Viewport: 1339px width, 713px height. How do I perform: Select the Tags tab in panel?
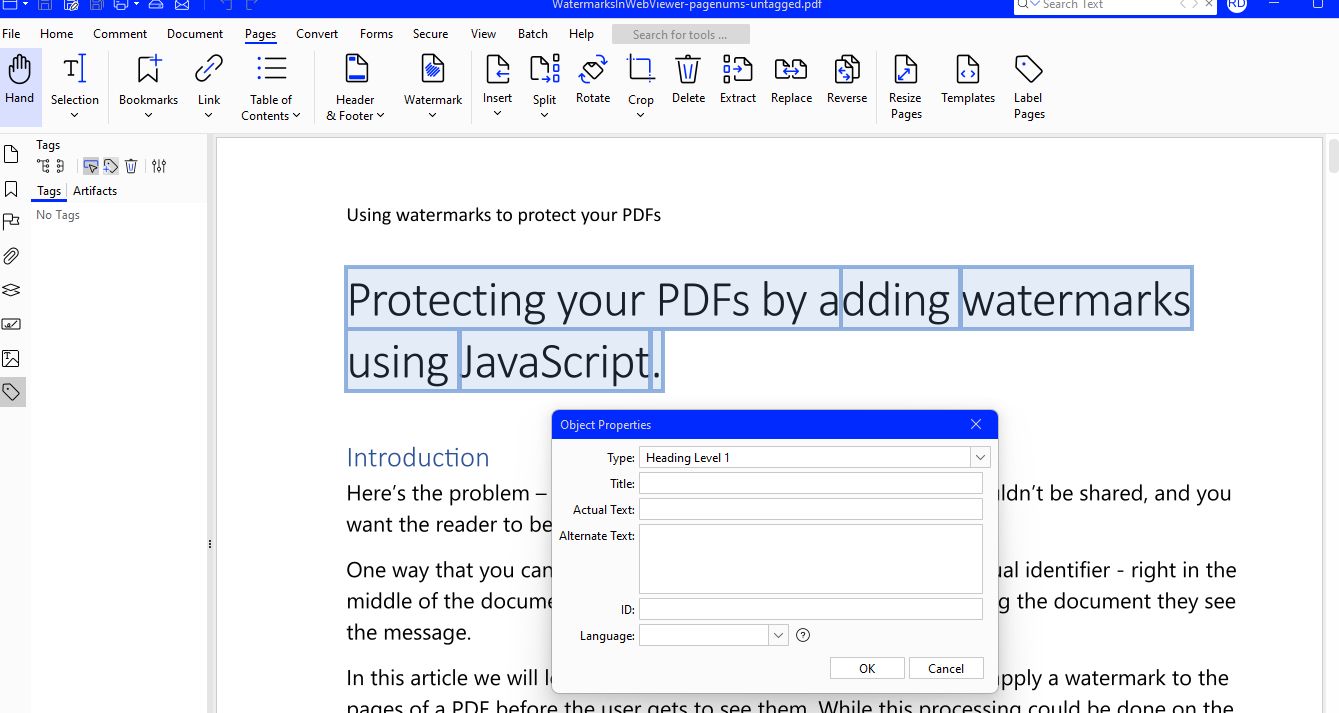click(49, 191)
